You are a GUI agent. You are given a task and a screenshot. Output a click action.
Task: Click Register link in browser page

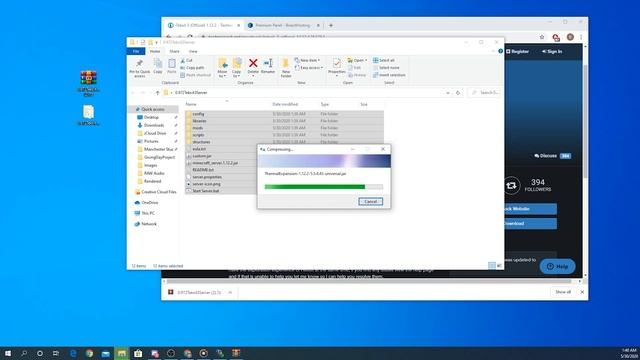coord(518,51)
